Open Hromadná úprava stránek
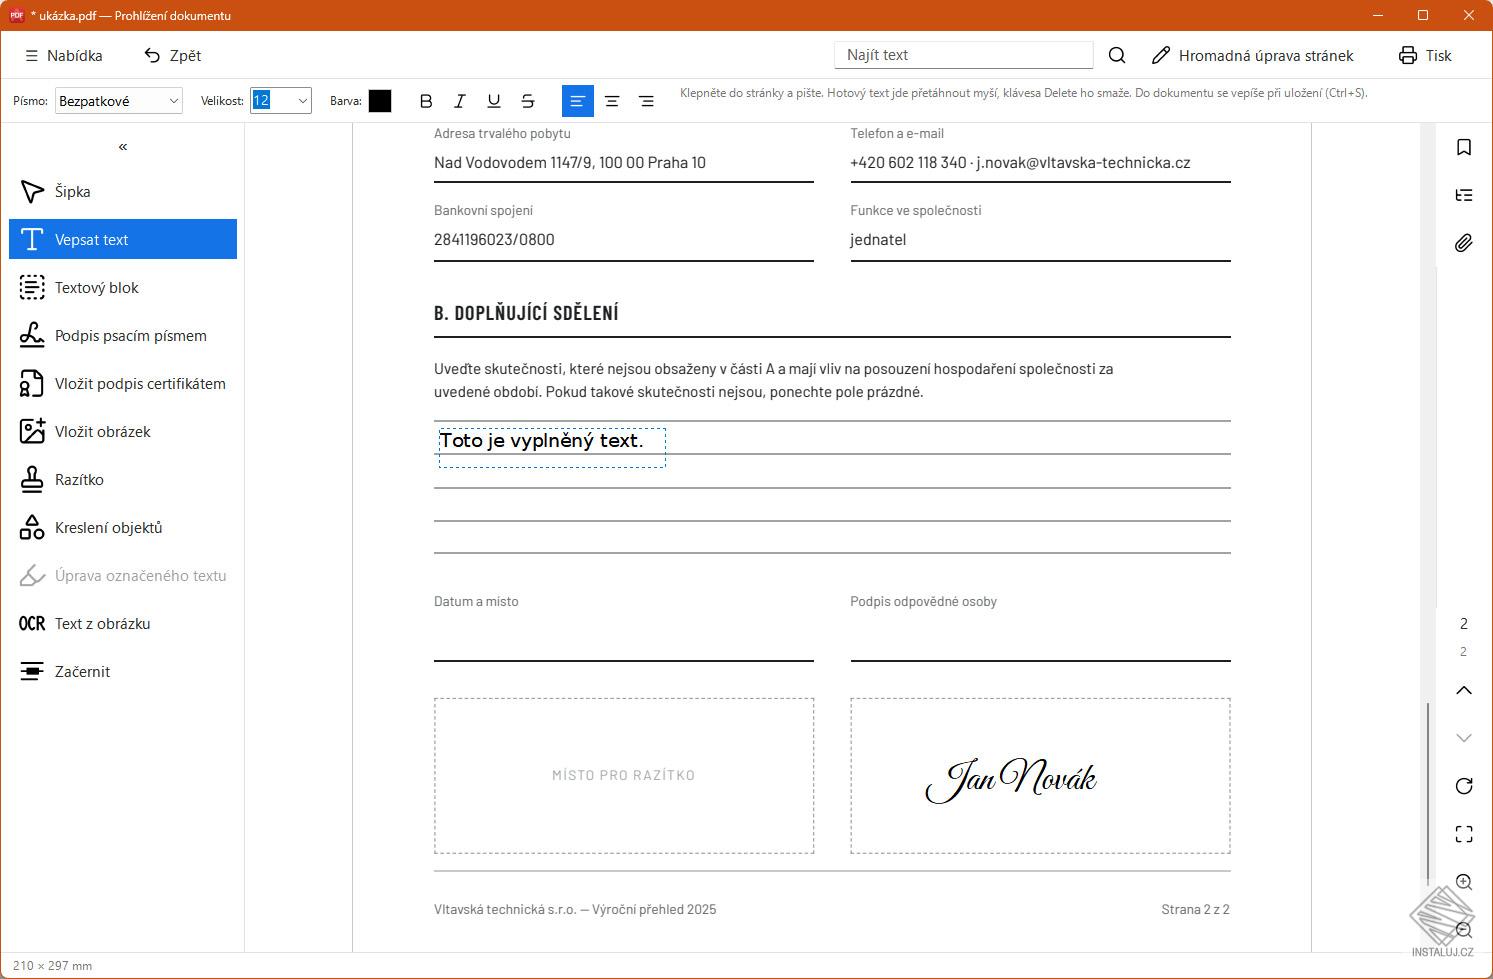The width and height of the screenshot is (1493, 979). pyautogui.click(x=1252, y=55)
